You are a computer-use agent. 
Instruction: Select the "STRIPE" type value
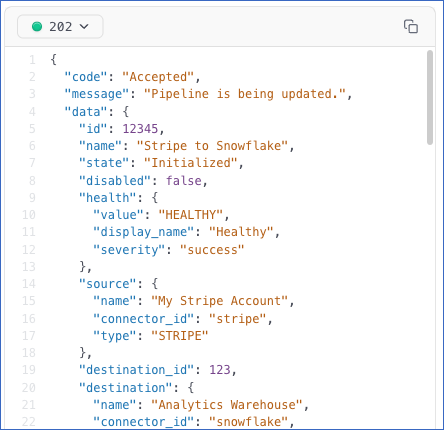tap(180, 336)
